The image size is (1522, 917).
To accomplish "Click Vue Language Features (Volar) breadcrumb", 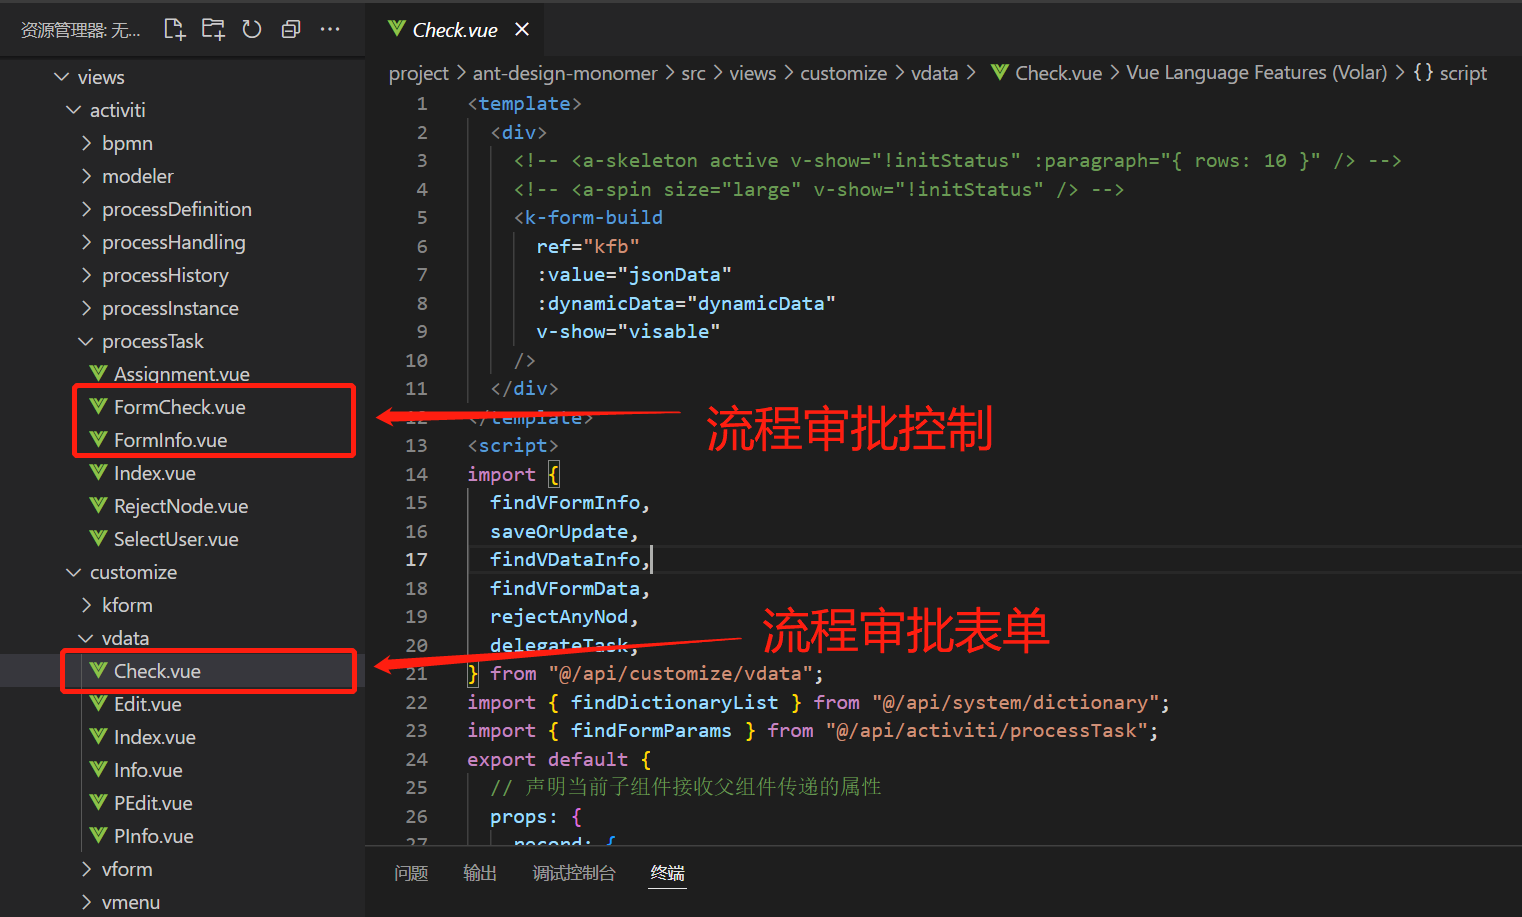I will point(1257,73).
